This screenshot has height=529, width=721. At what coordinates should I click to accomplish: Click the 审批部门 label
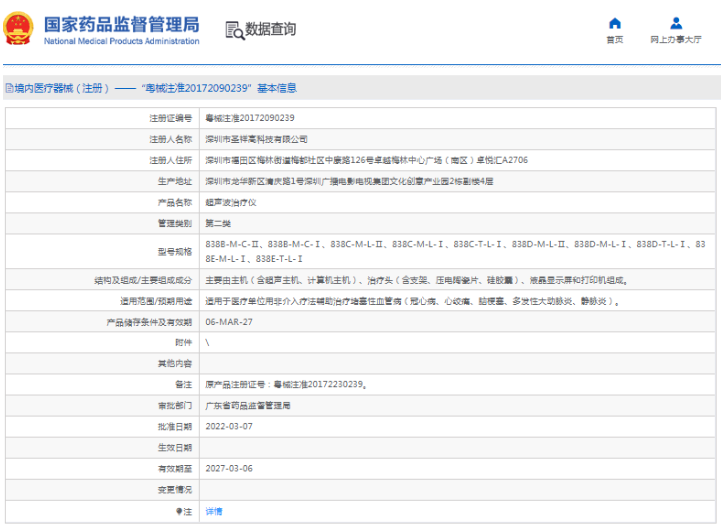point(175,406)
